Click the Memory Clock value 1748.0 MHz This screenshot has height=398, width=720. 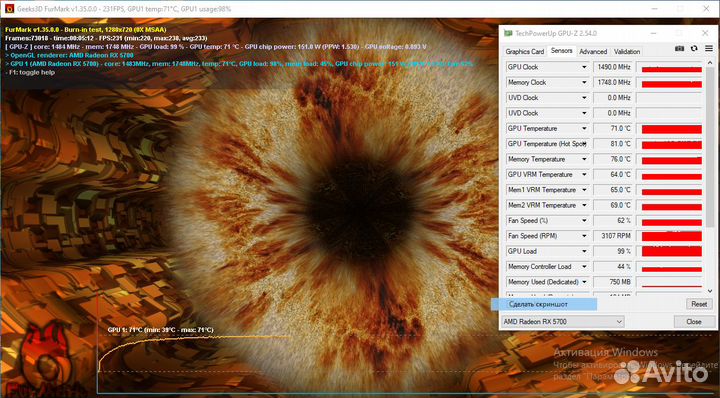coord(613,83)
